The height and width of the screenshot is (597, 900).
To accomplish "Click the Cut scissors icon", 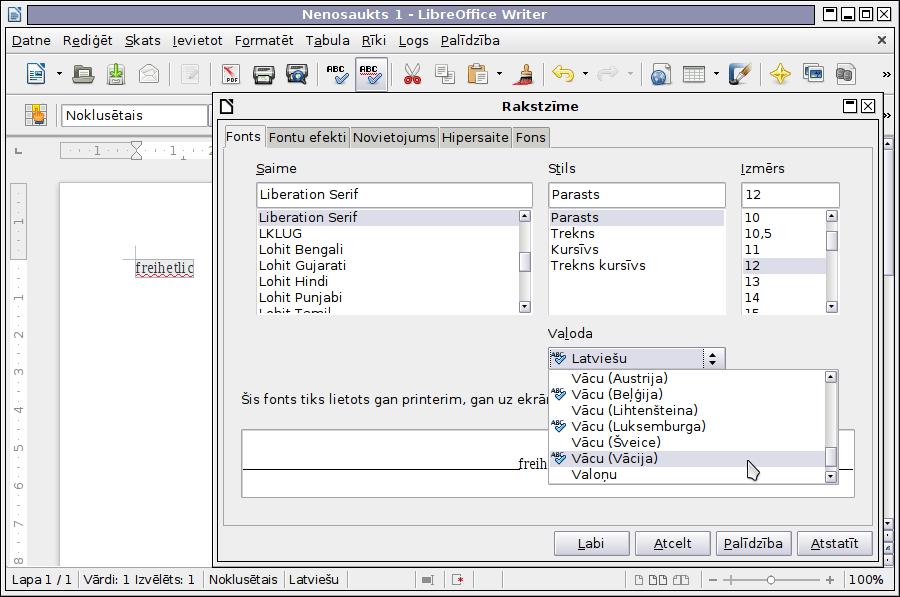I will pos(412,74).
